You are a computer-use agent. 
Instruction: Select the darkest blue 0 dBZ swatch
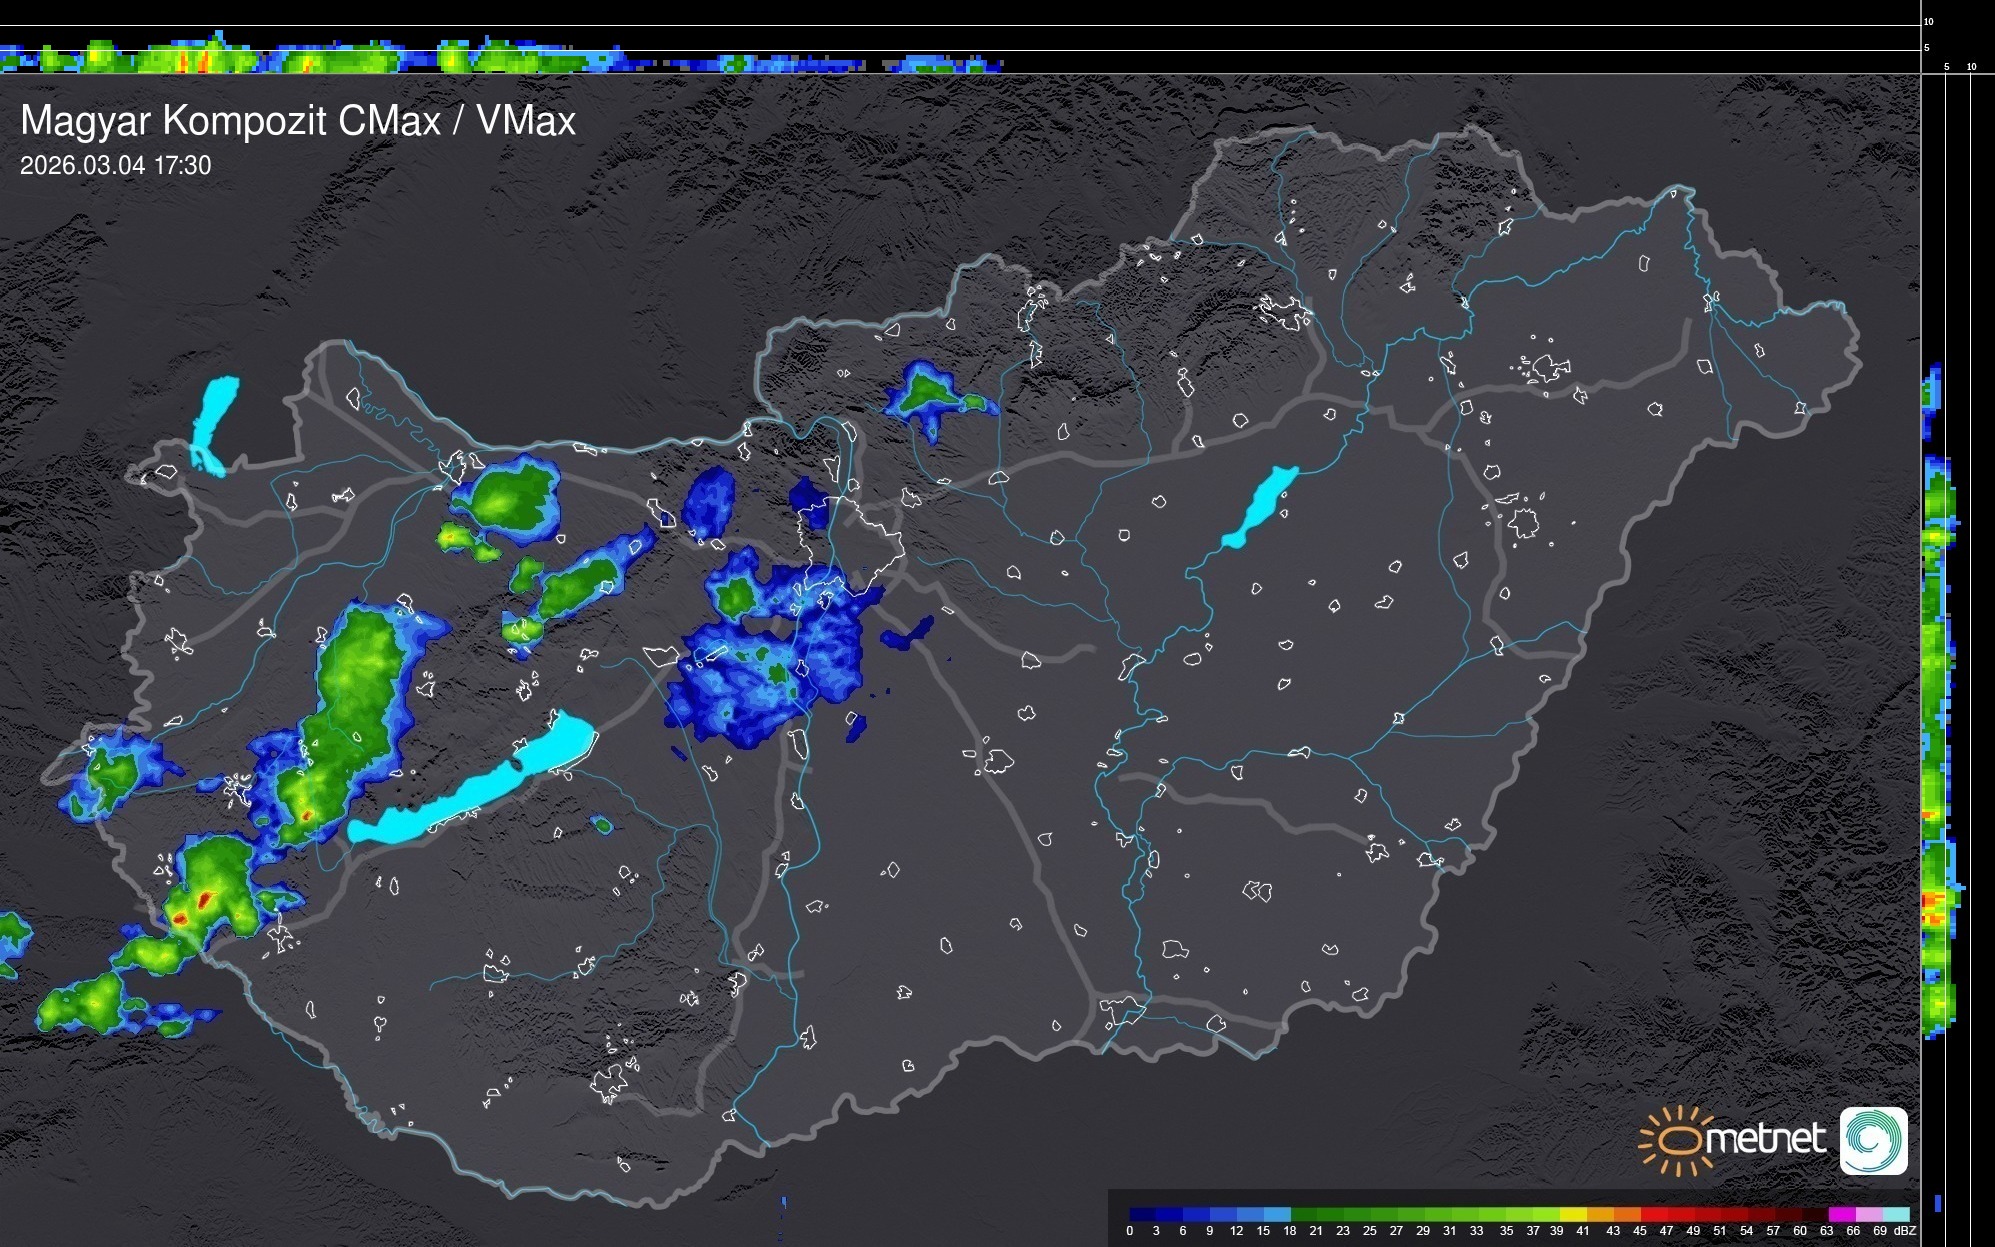click(x=1143, y=1214)
